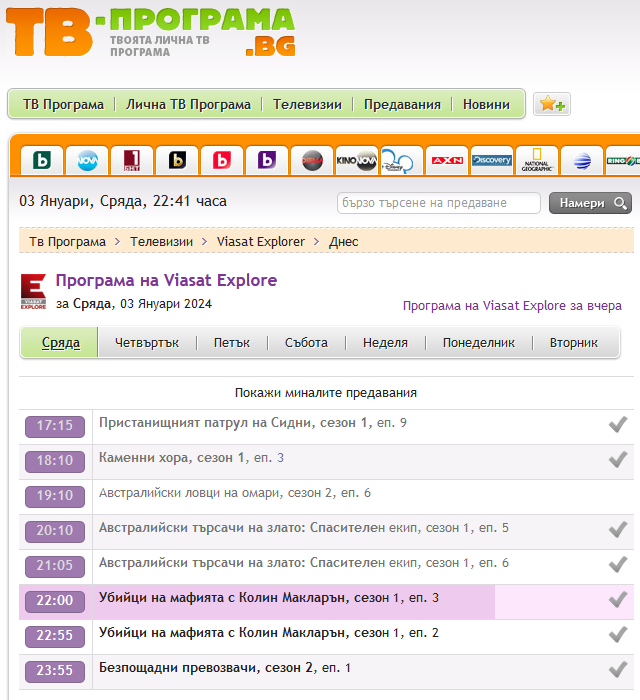Click the 22:00 time badge

point(55,601)
